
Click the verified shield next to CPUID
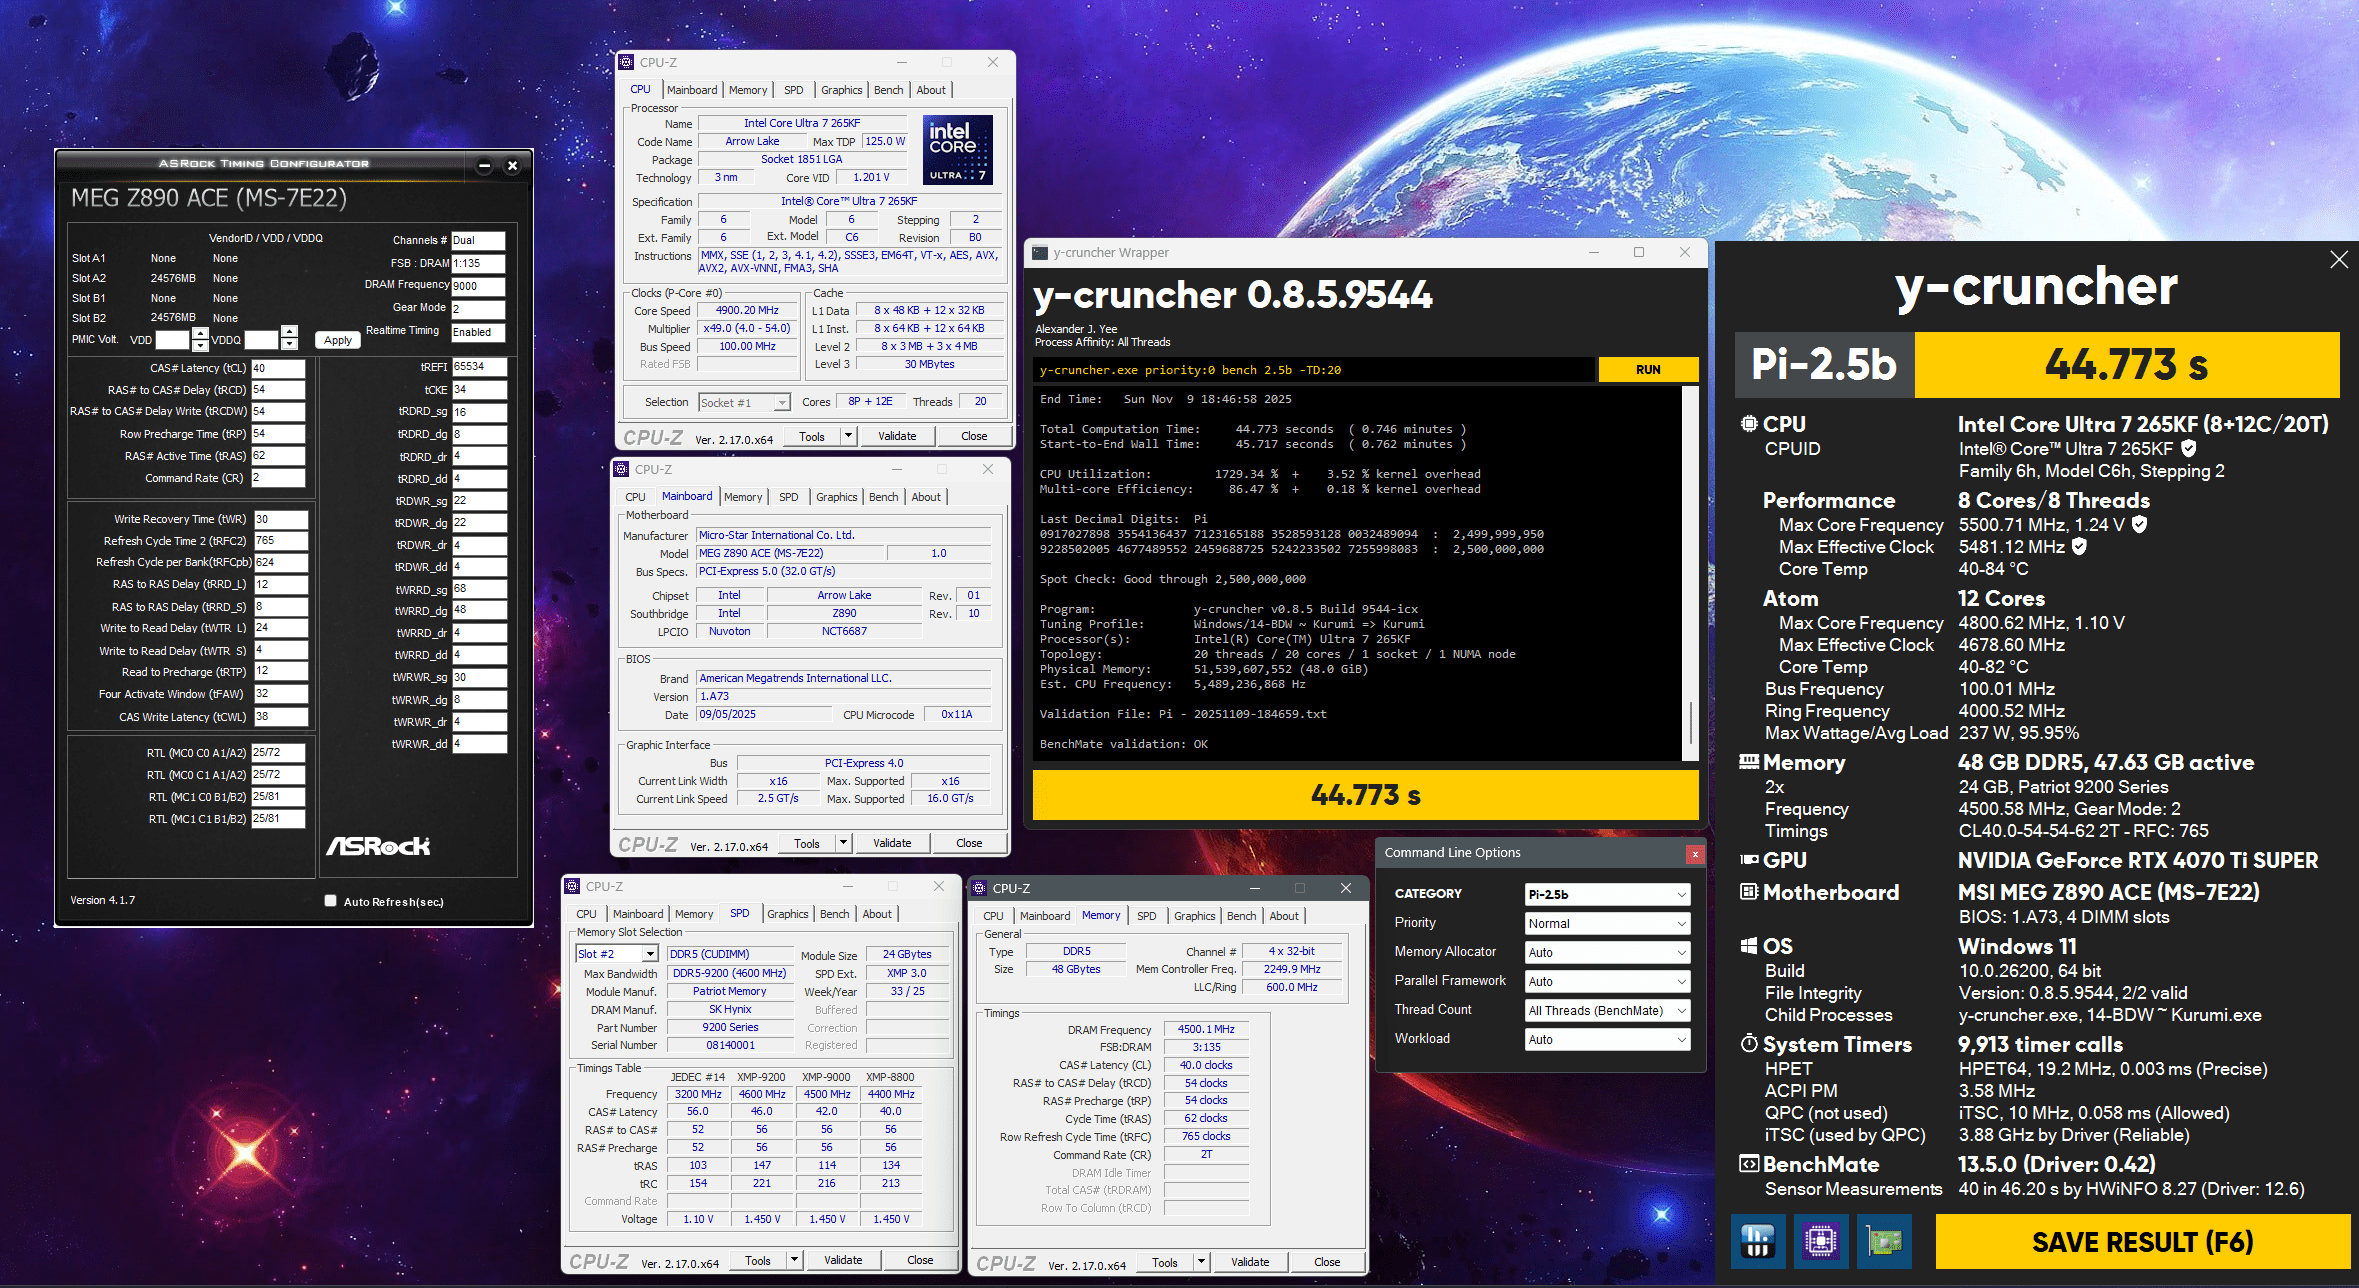(2189, 448)
